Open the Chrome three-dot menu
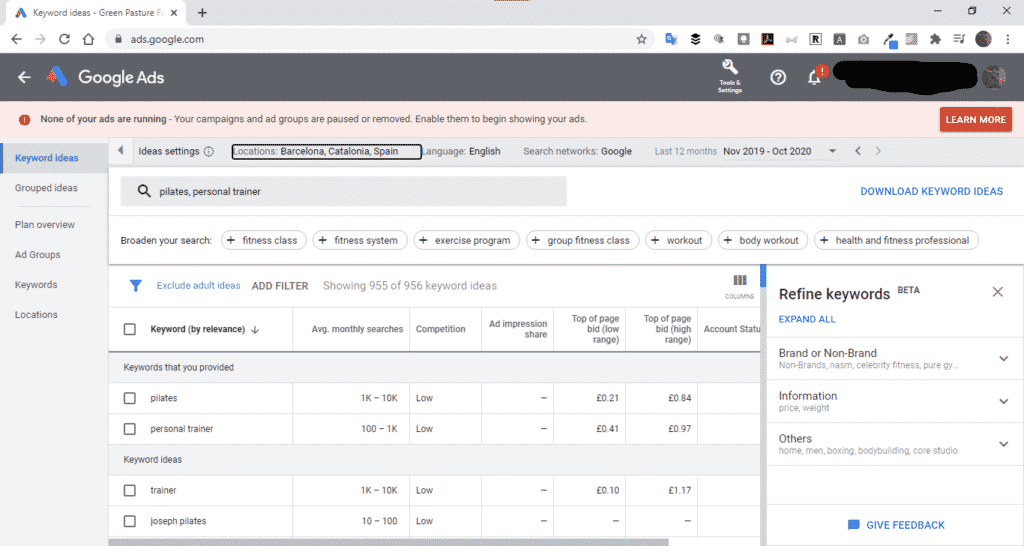Image resolution: width=1024 pixels, height=546 pixels. tap(1008, 39)
